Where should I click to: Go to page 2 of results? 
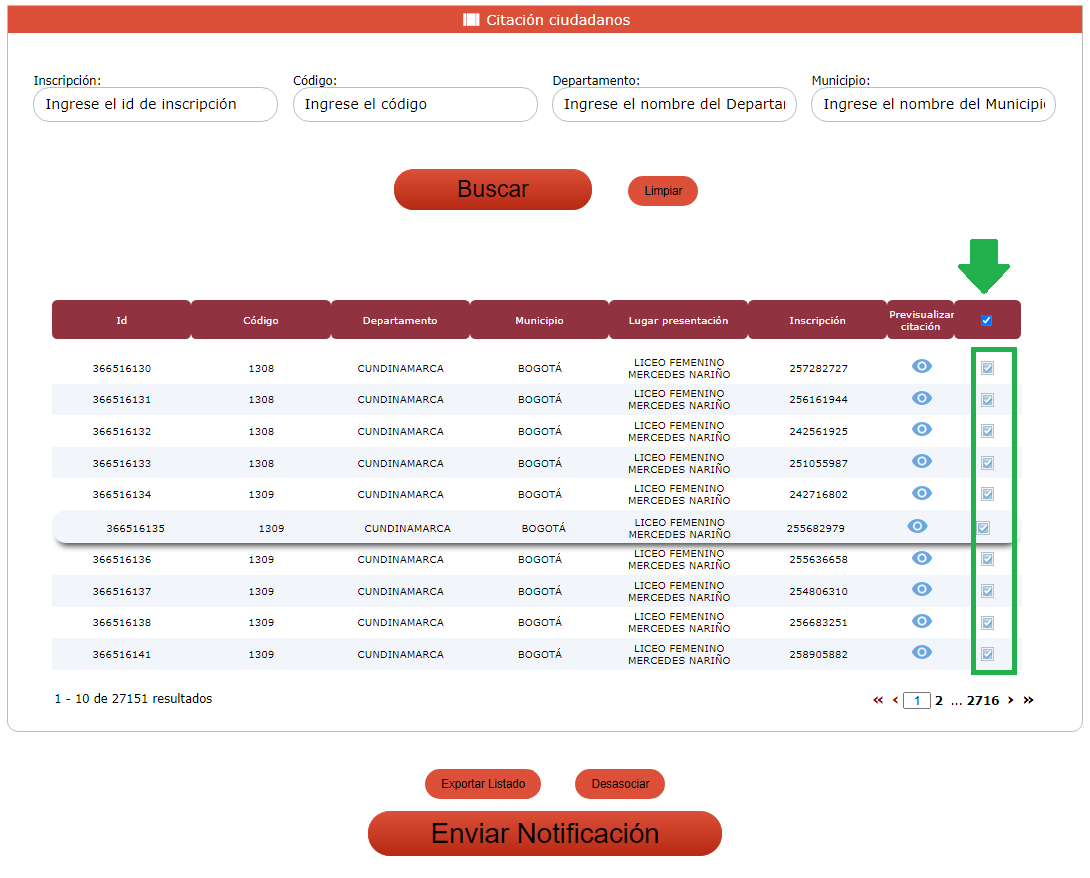coord(939,701)
